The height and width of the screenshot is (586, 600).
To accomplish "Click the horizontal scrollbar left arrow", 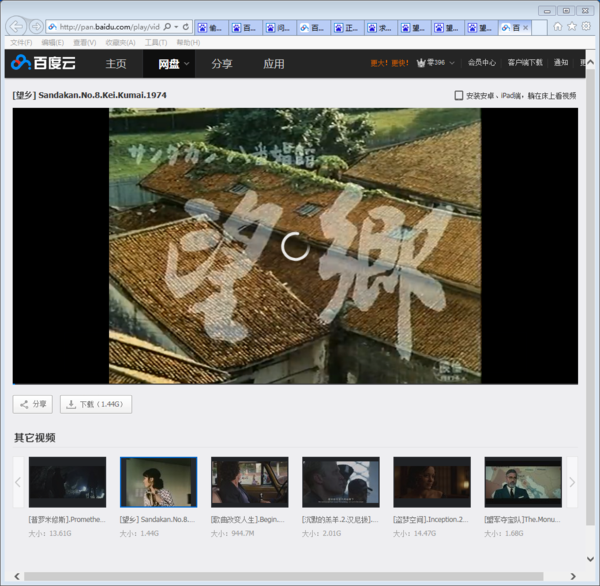I will tap(17, 576).
